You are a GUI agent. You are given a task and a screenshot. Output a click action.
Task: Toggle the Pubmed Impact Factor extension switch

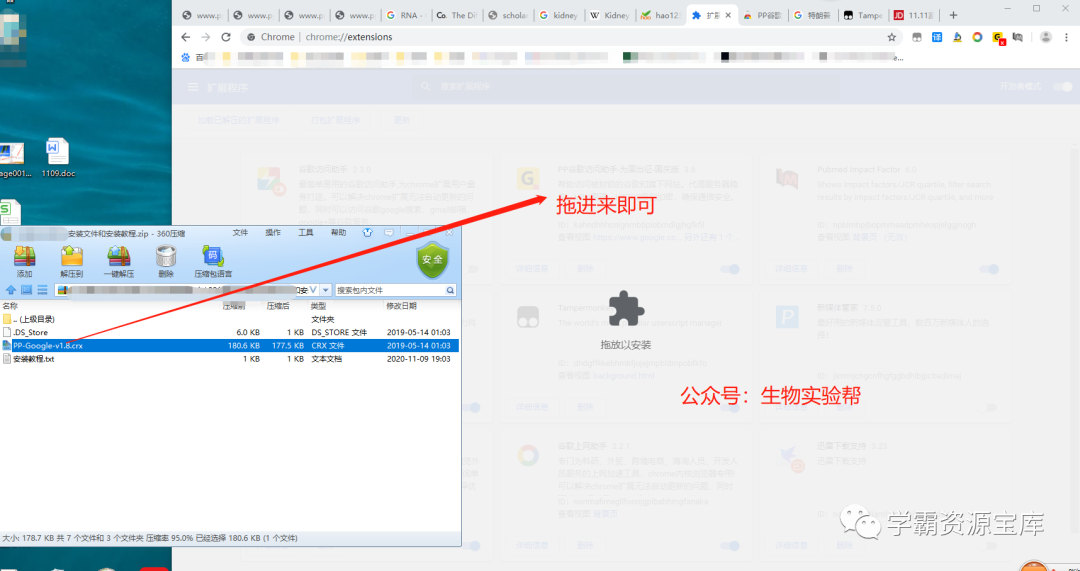click(989, 269)
